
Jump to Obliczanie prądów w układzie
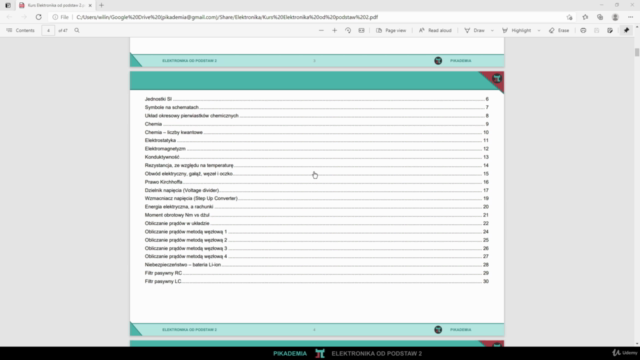[x=316, y=223]
